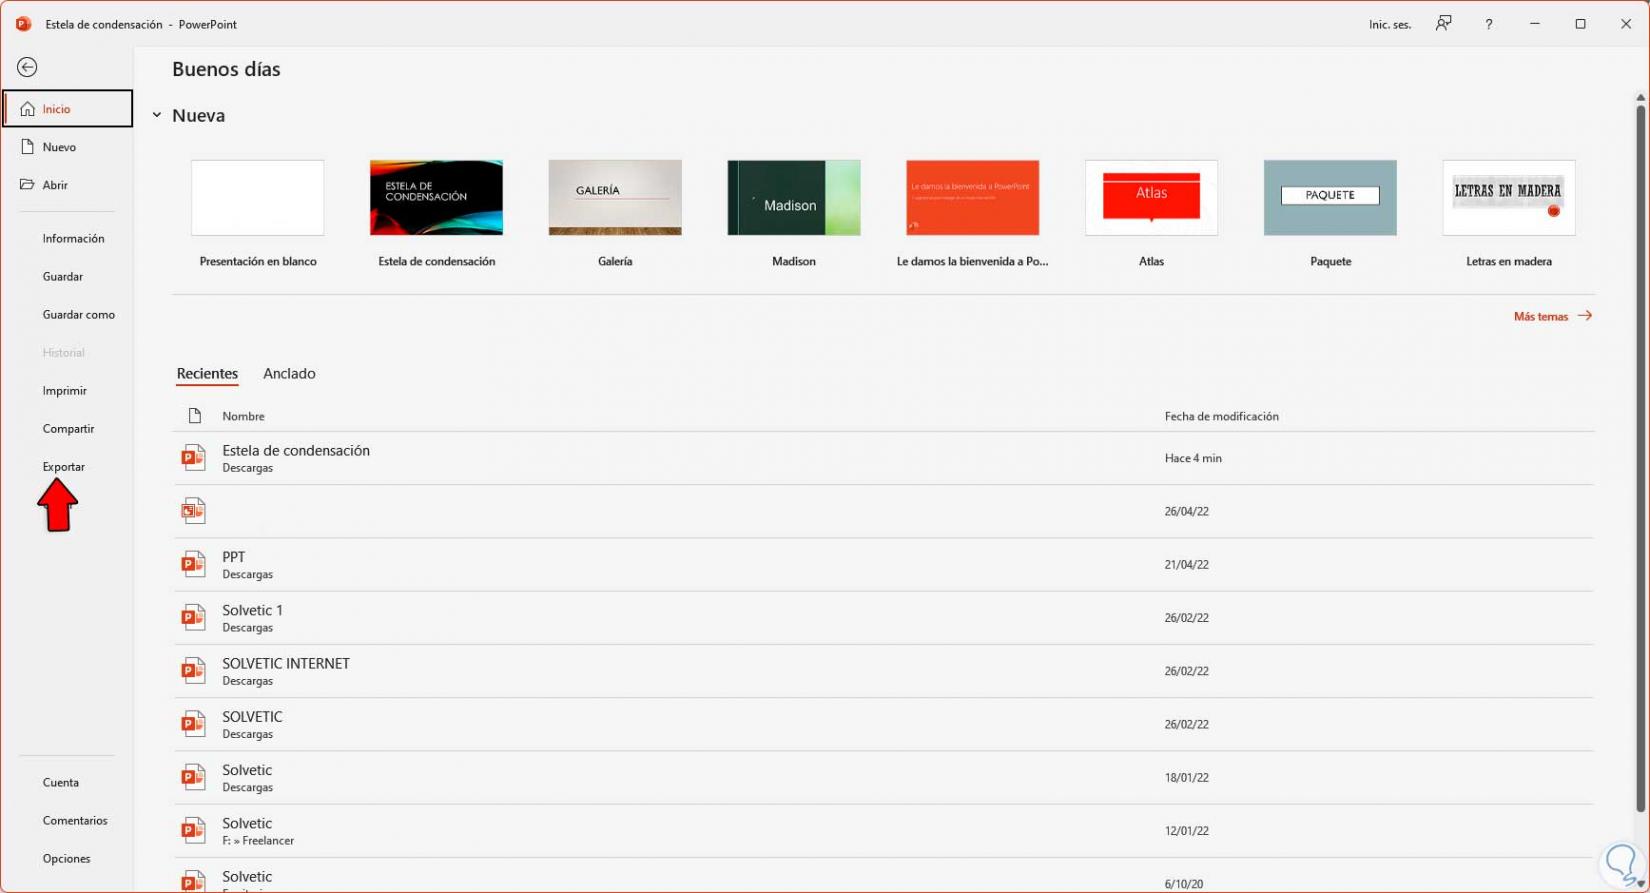1650x893 pixels.
Task: Open the Exportar option
Action: coord(64,467)
